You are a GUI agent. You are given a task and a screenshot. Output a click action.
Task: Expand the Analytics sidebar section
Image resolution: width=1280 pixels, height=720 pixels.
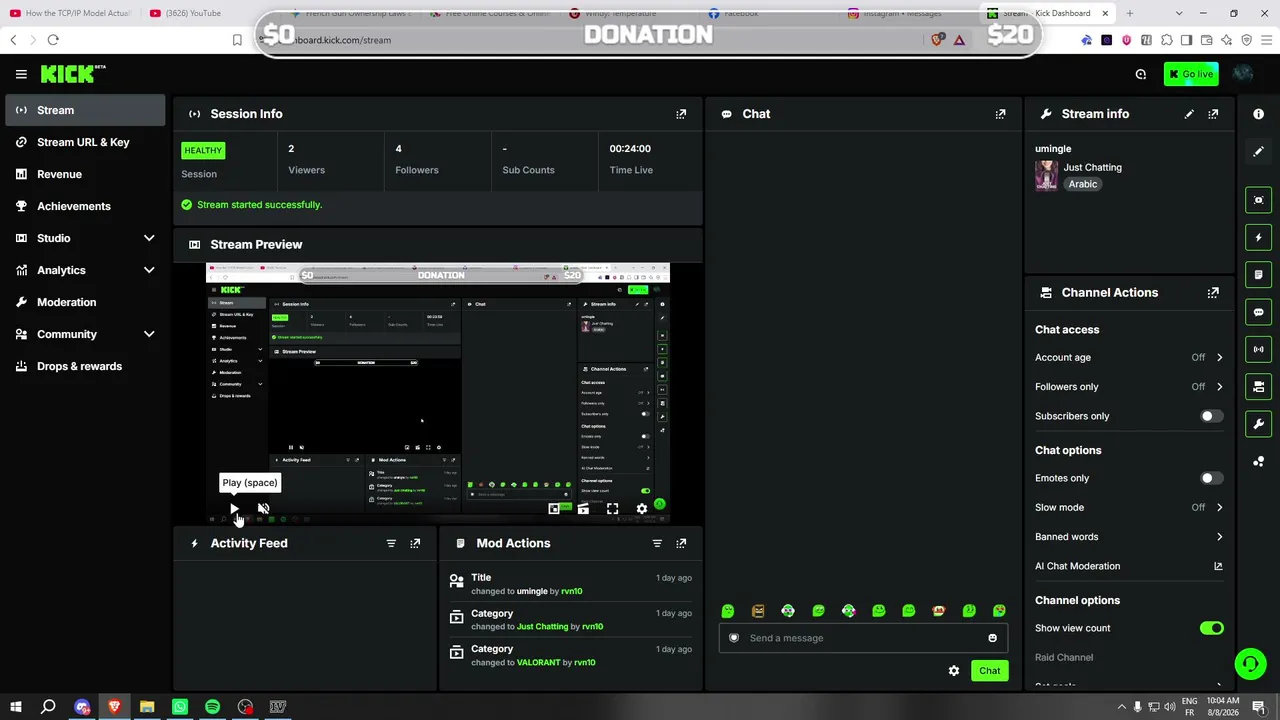149,270
